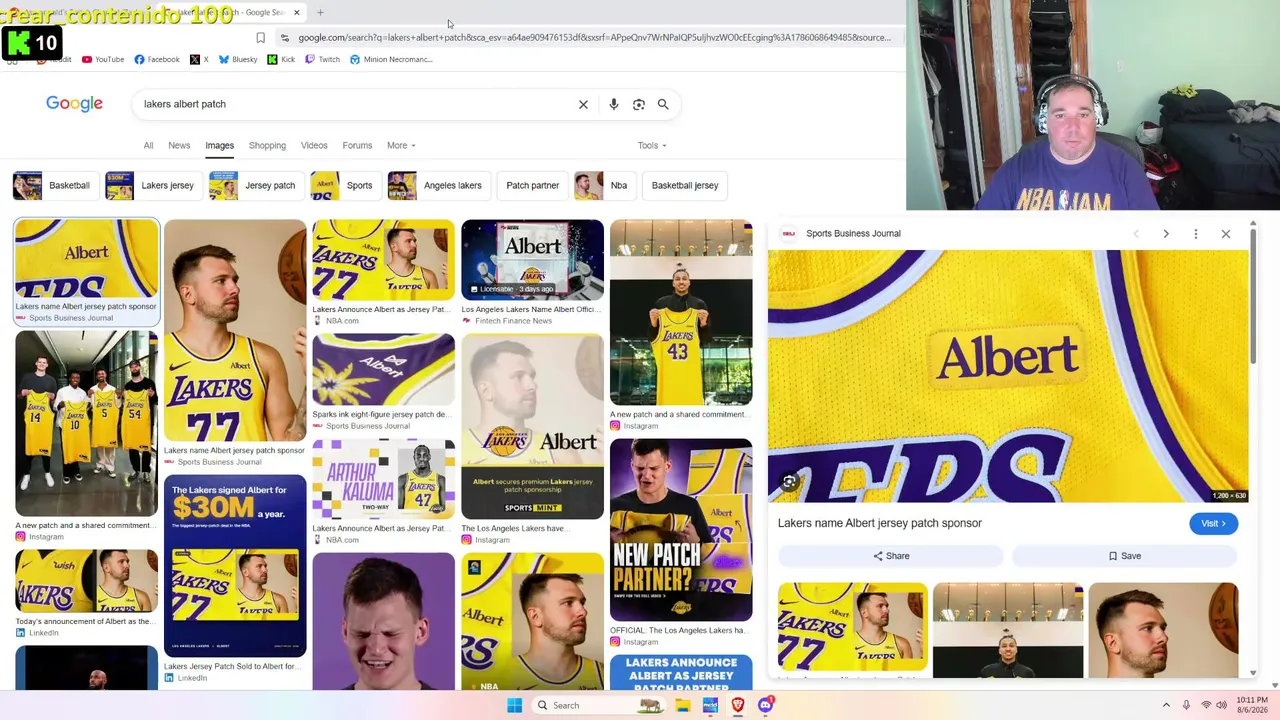The width and height of the screenshot is (1280, 720).
Task: Start a voice search with the microphone icon
Action: coord(614,104)
